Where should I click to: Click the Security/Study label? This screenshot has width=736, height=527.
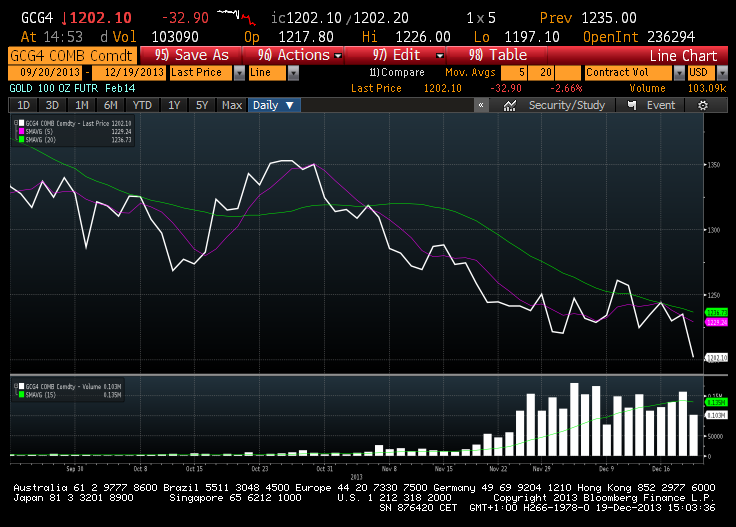[x=567, y=105]
